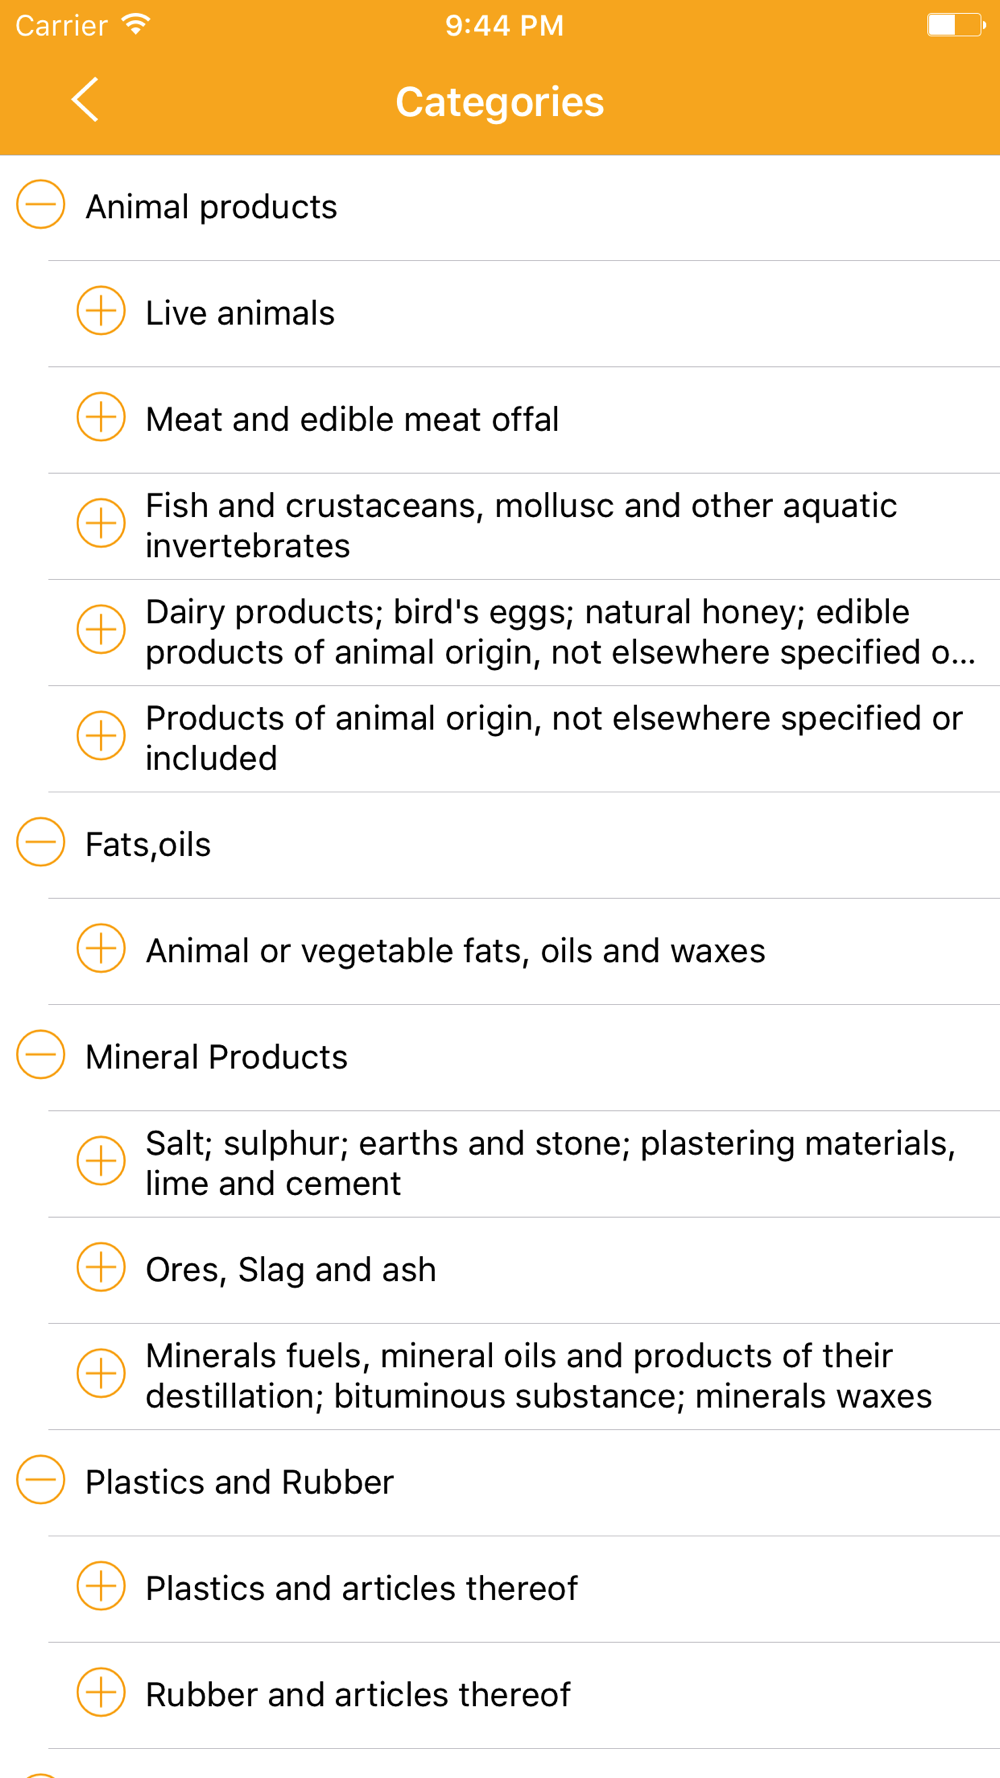Click plus icon beside Fish and crustaceans
This screenshot has height=1778, width=1000.
[x=101, y=524]
